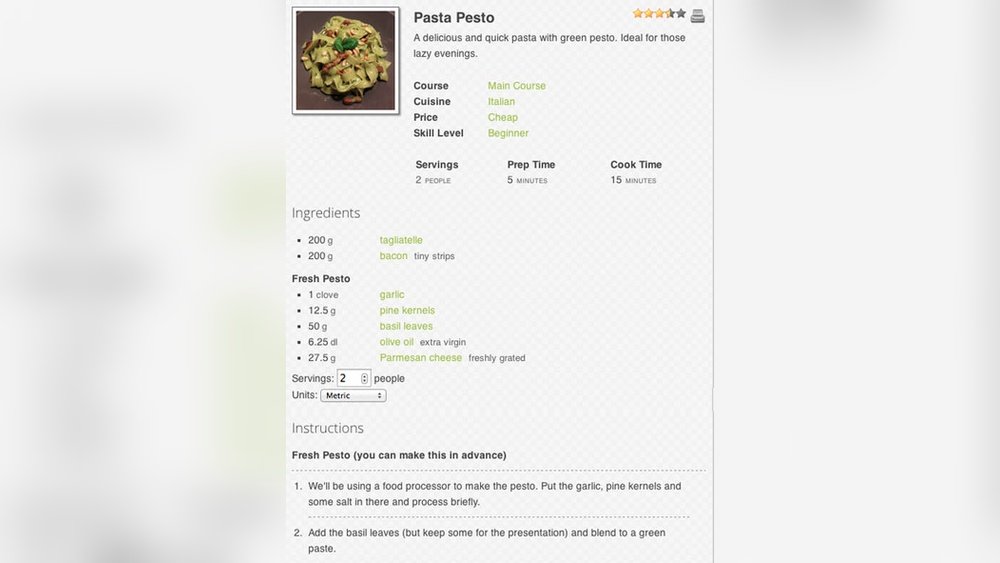Click the garlic ingredient link
Screen dimensions: 1000x563
coord(392,295)
